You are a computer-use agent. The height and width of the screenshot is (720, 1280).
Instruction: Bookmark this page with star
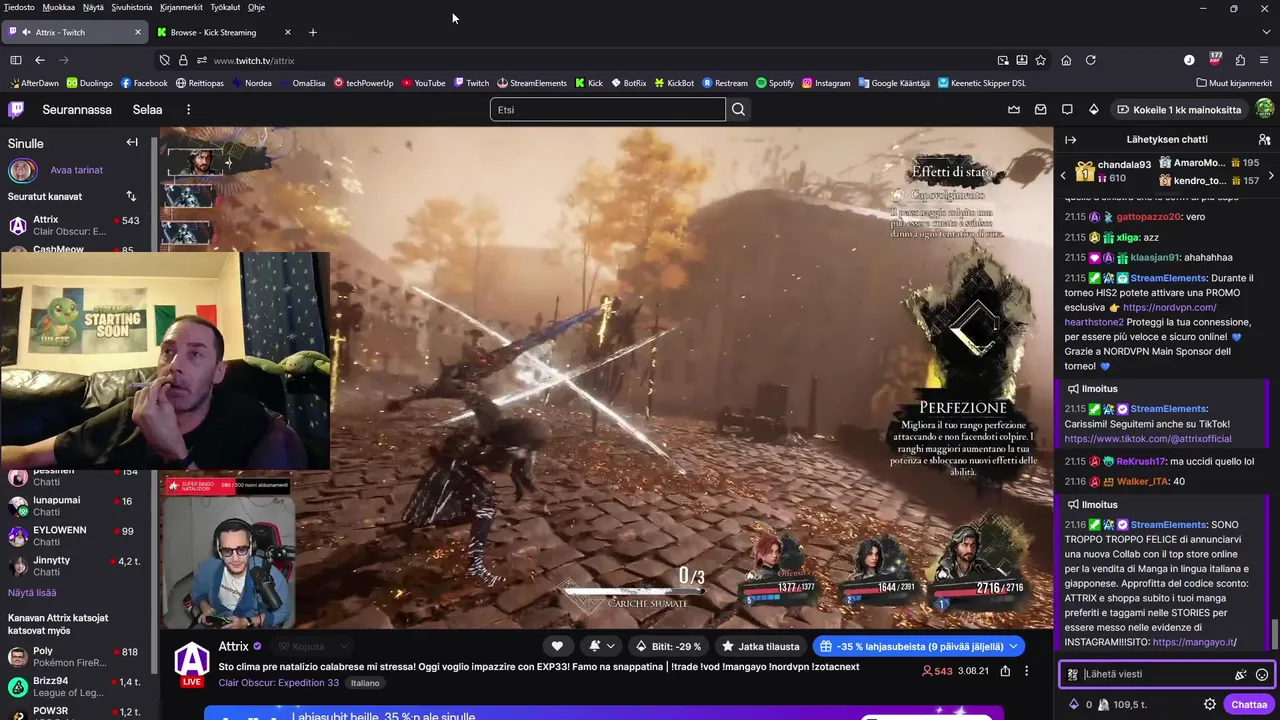[x=1040, y=60]
